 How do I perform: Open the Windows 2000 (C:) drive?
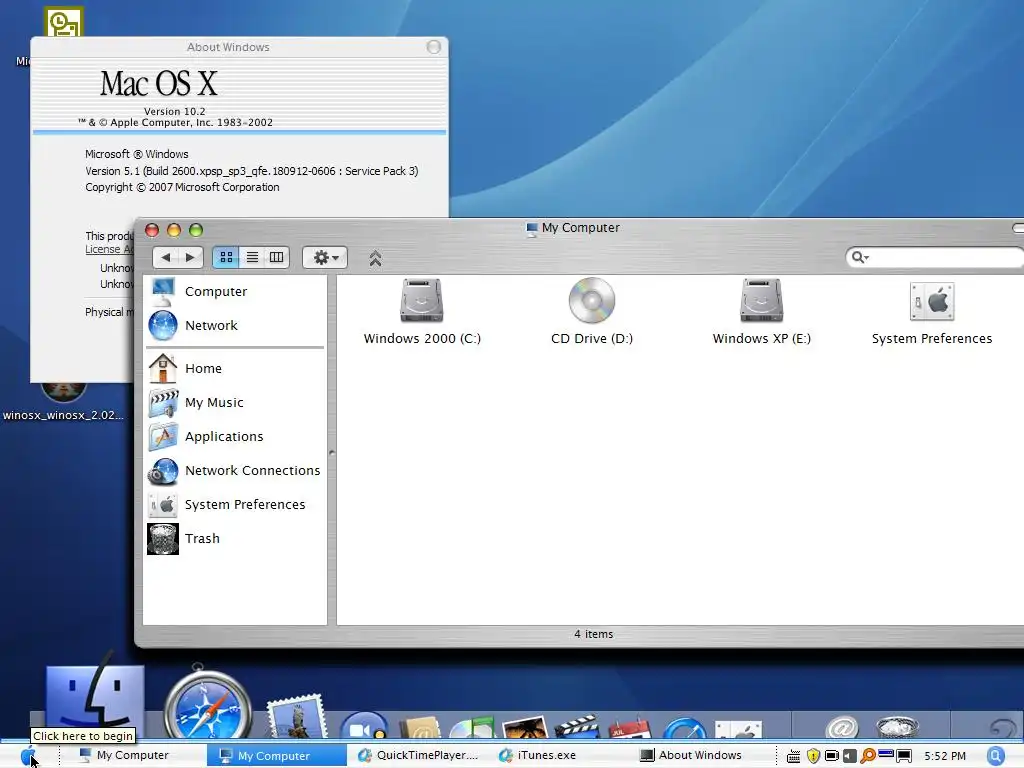[x=422, y=312]
